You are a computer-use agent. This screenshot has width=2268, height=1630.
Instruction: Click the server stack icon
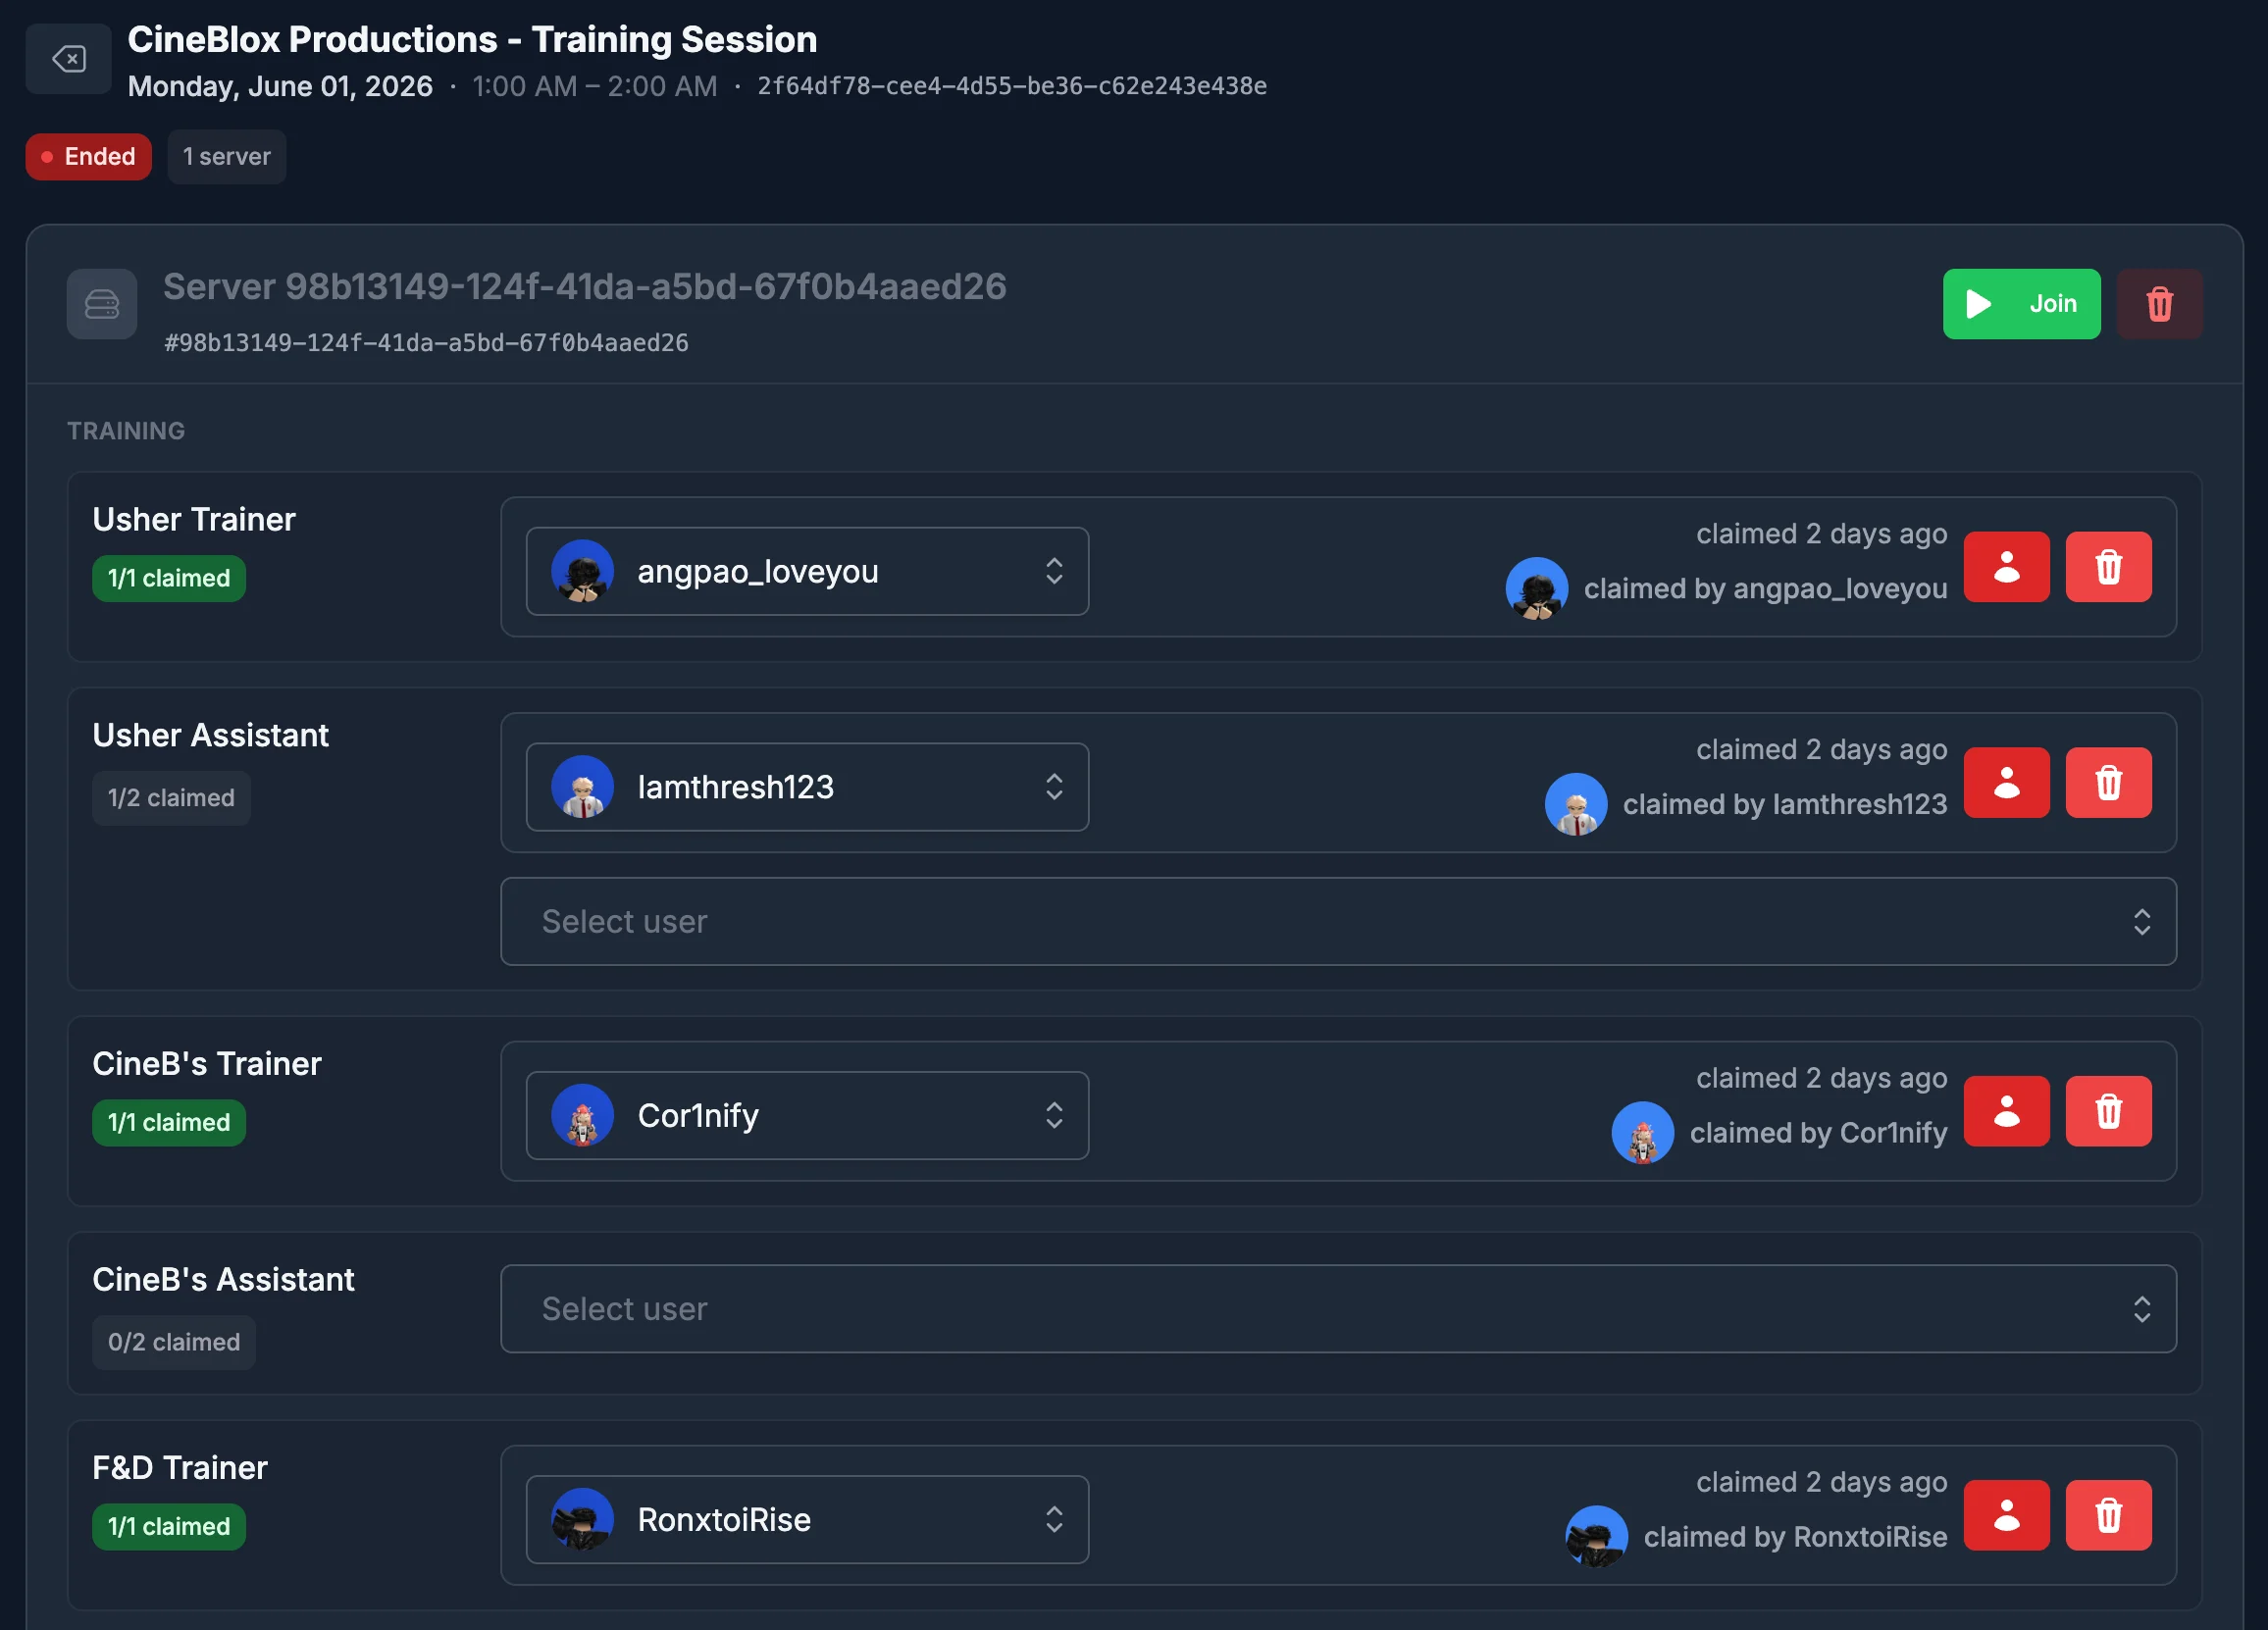coord(102,304)
